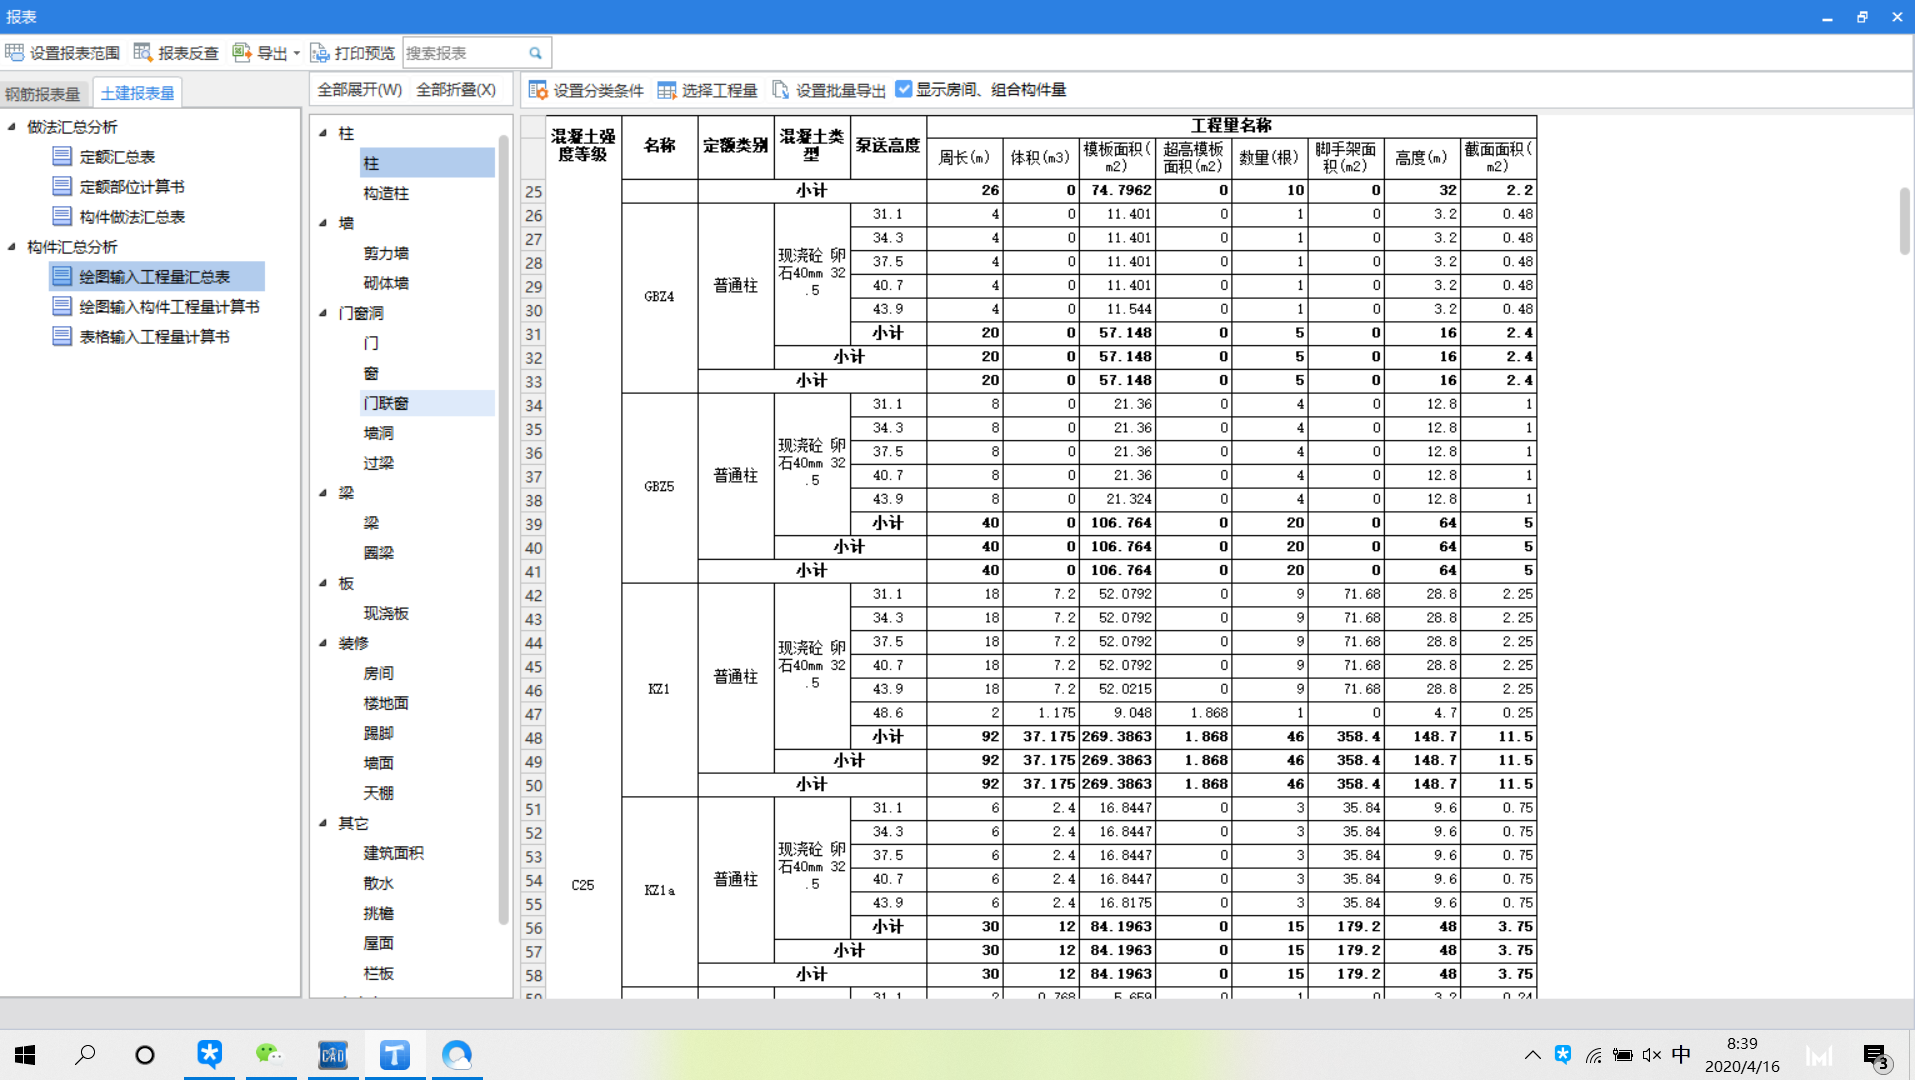Collapse the 板 category group
The height and width of the screenshot is (1080, 1915).
pos(323,582)
